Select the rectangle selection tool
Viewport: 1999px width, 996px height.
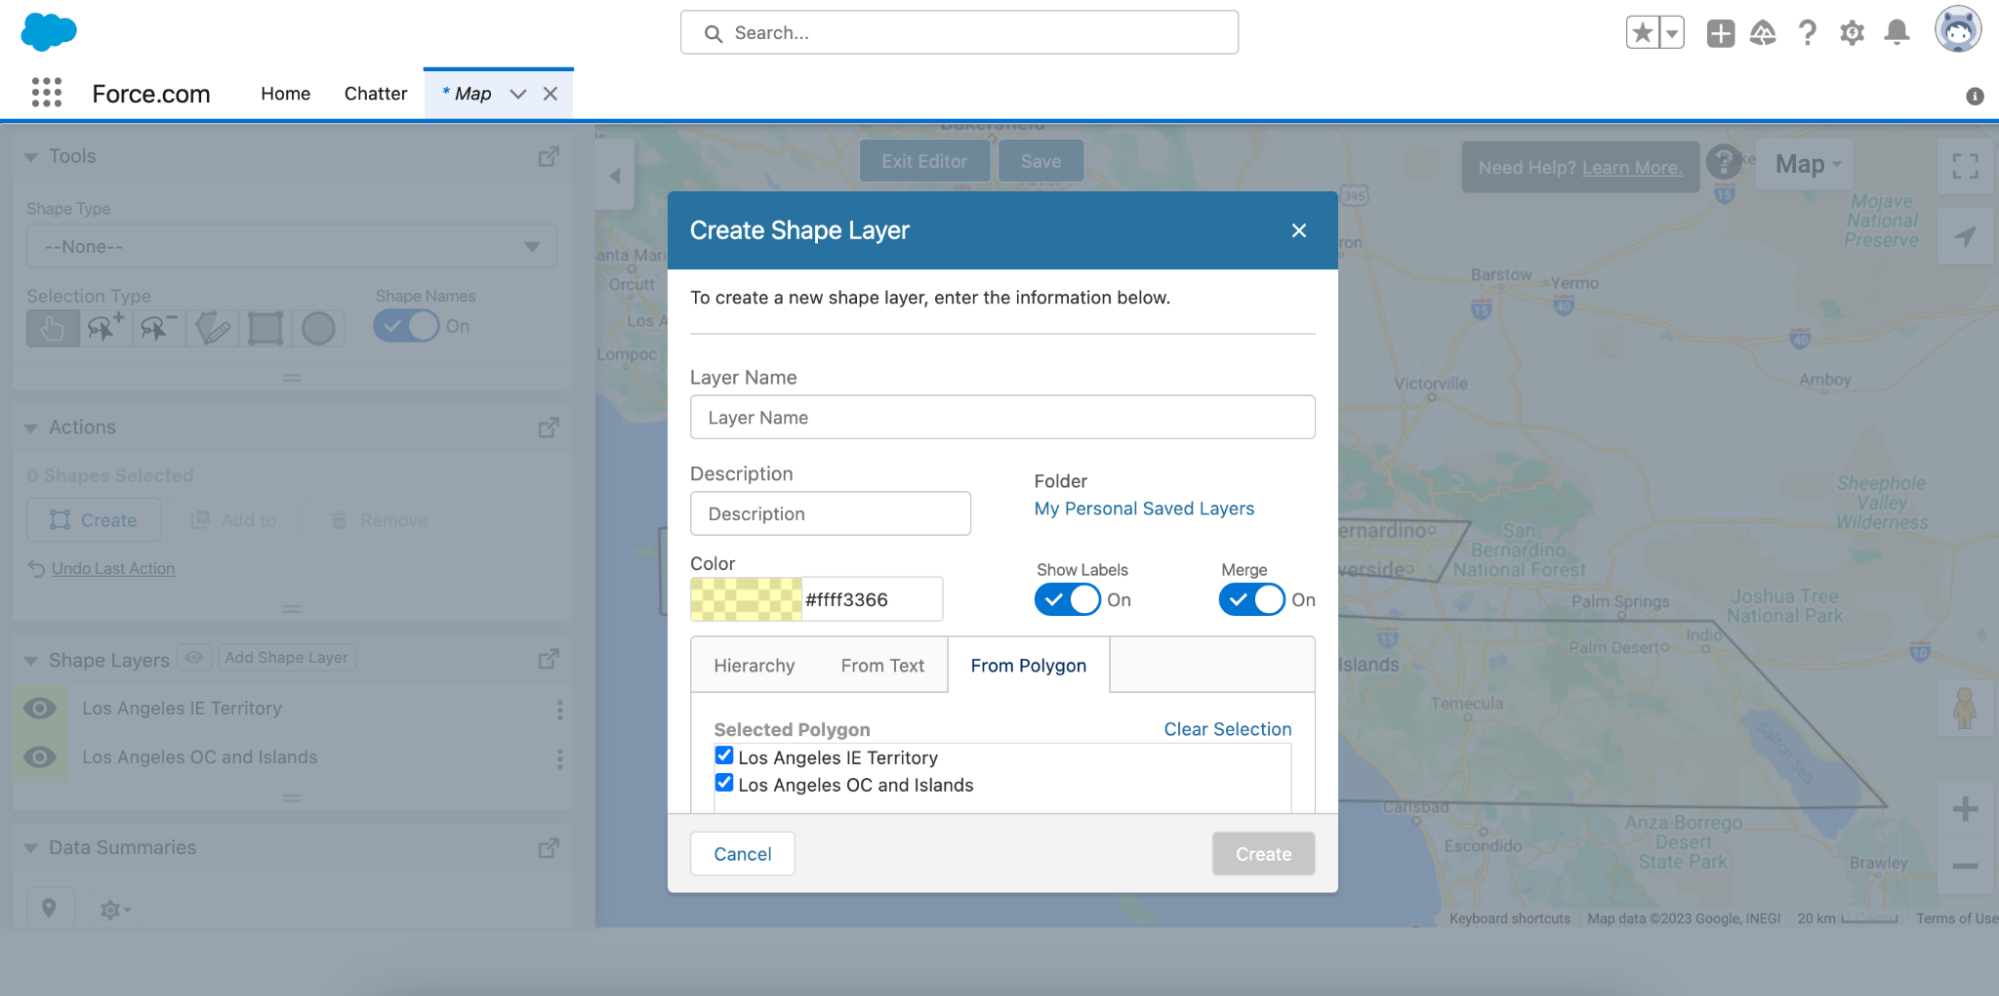tap(265, 328)
